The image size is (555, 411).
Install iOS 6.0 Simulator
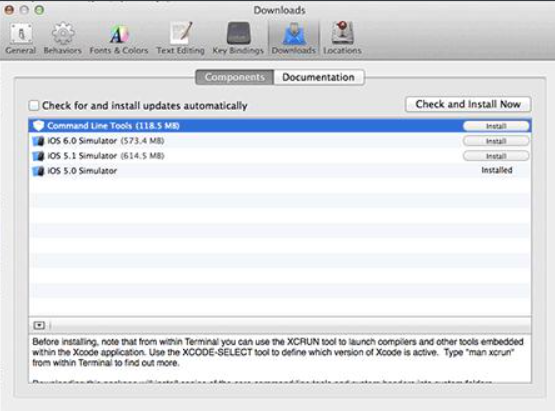click(x=496, y=141)
